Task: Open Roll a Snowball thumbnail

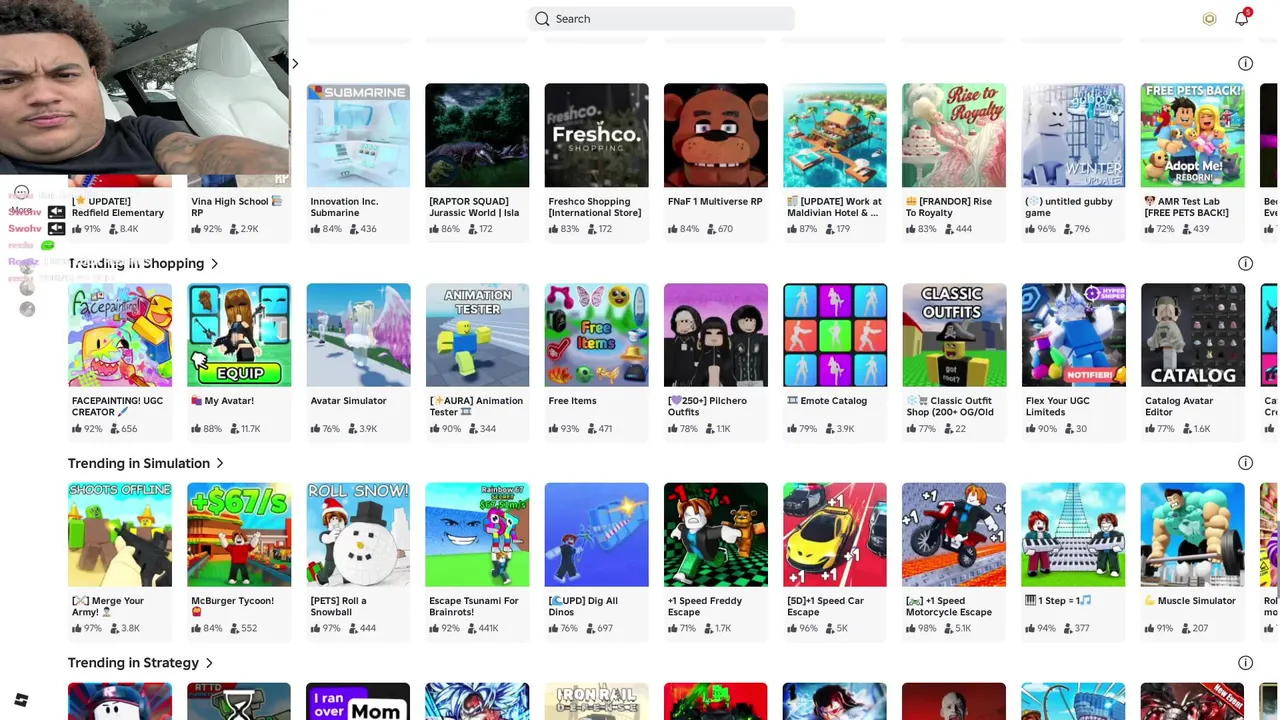Action: [x=358, y=535]
